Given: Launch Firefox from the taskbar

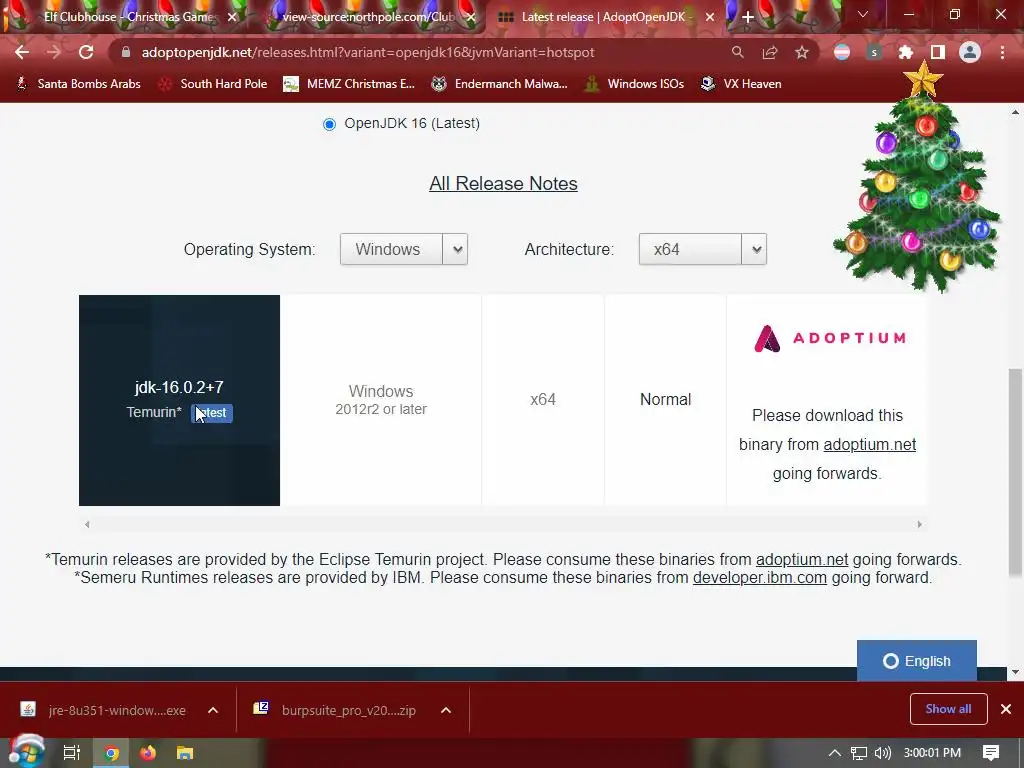Looking at the screenshot, I should (148, 753).
